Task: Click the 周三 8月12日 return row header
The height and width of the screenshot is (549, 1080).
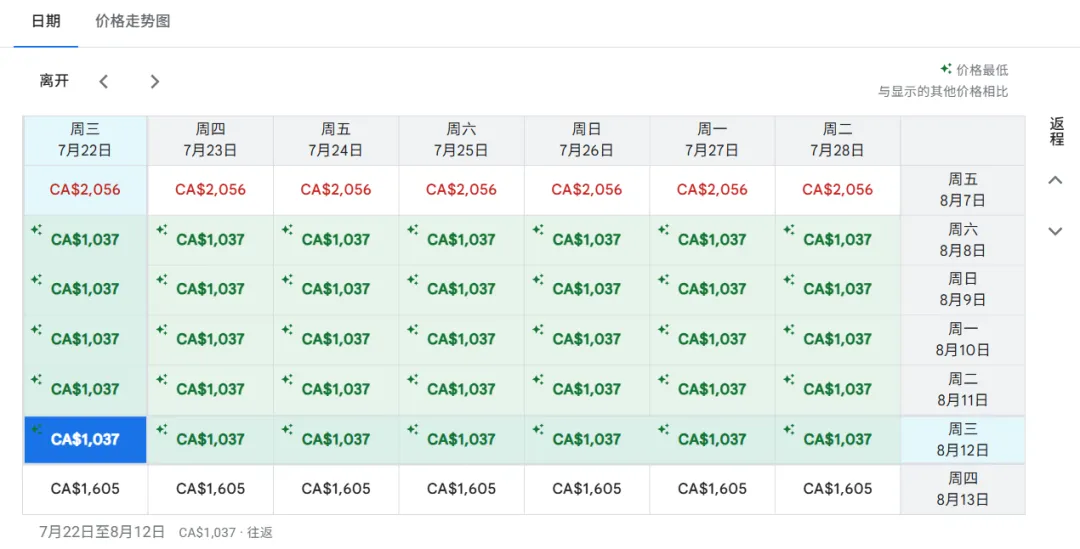Action: pyautogui.click(x=962, y=439)
